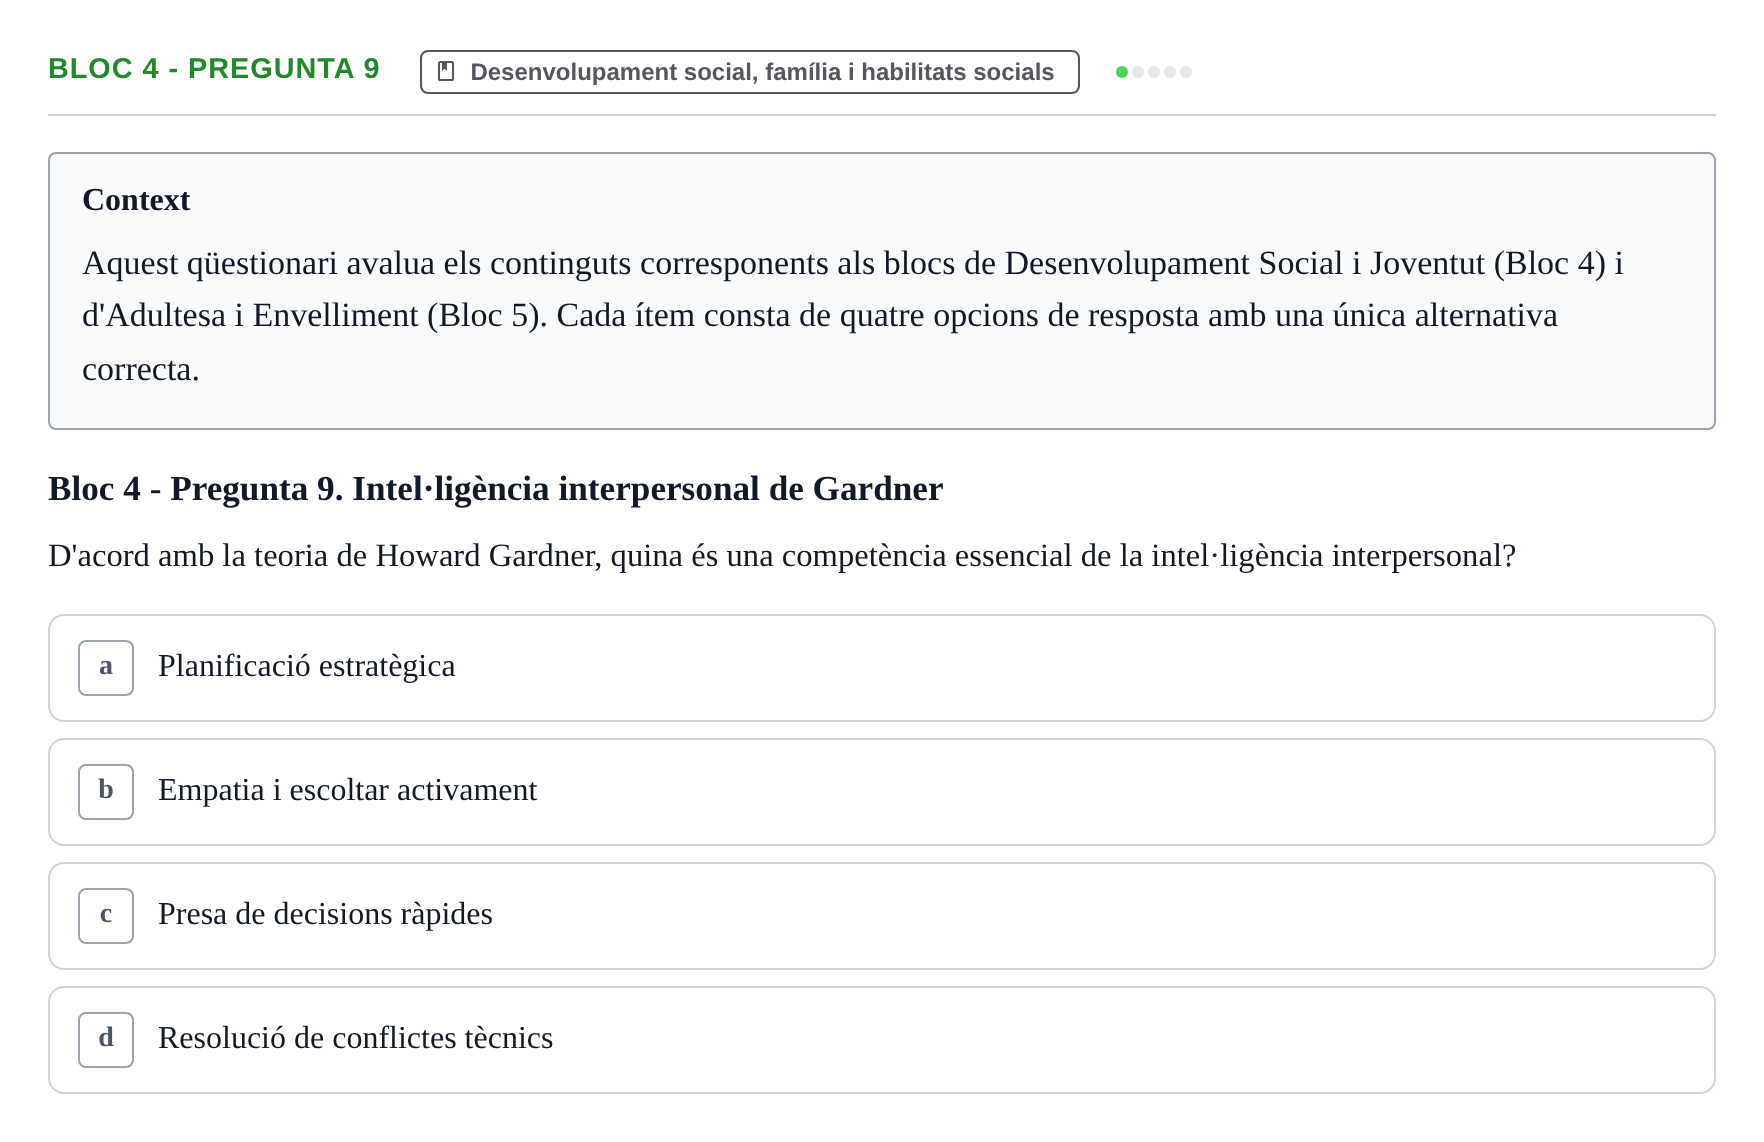This screenshot has width=1764, height=1142.
Task: Click the letter box 'a' marker
Action: (x=106, y=668)
